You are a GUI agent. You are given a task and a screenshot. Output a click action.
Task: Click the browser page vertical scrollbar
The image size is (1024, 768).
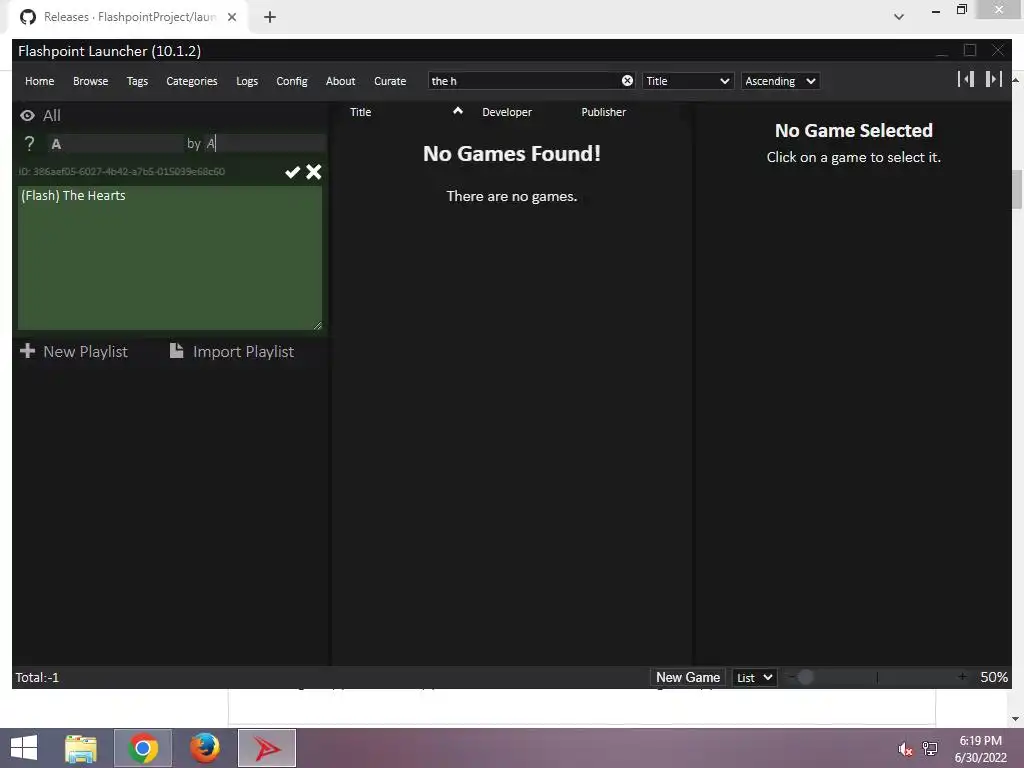pos(1017,189)
